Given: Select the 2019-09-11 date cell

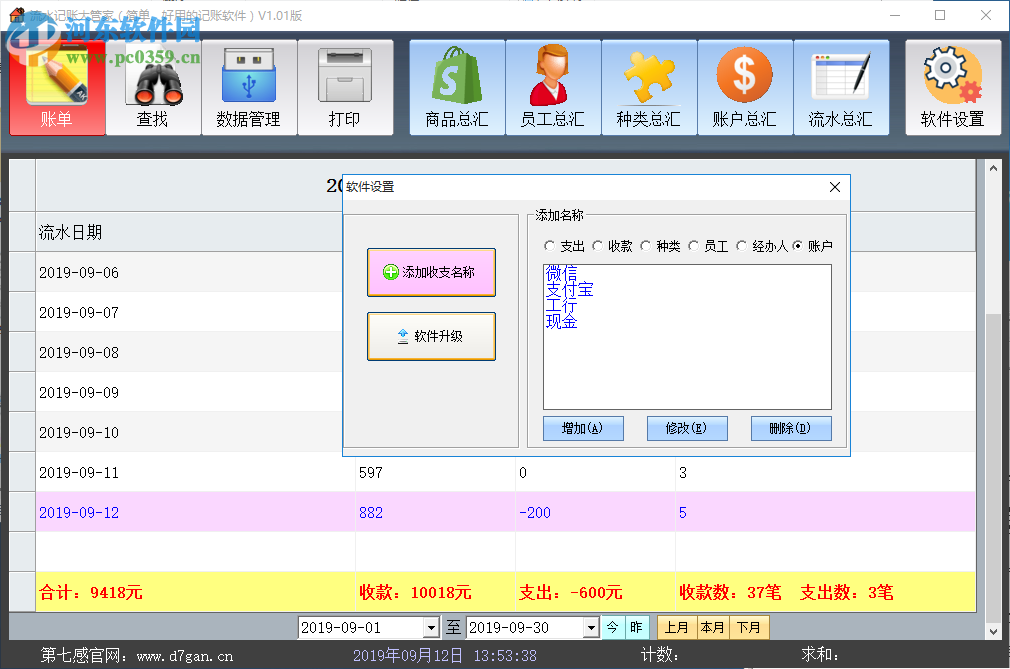Looking at the screenshot, I should pyautogui.click(x=195, y=473).
